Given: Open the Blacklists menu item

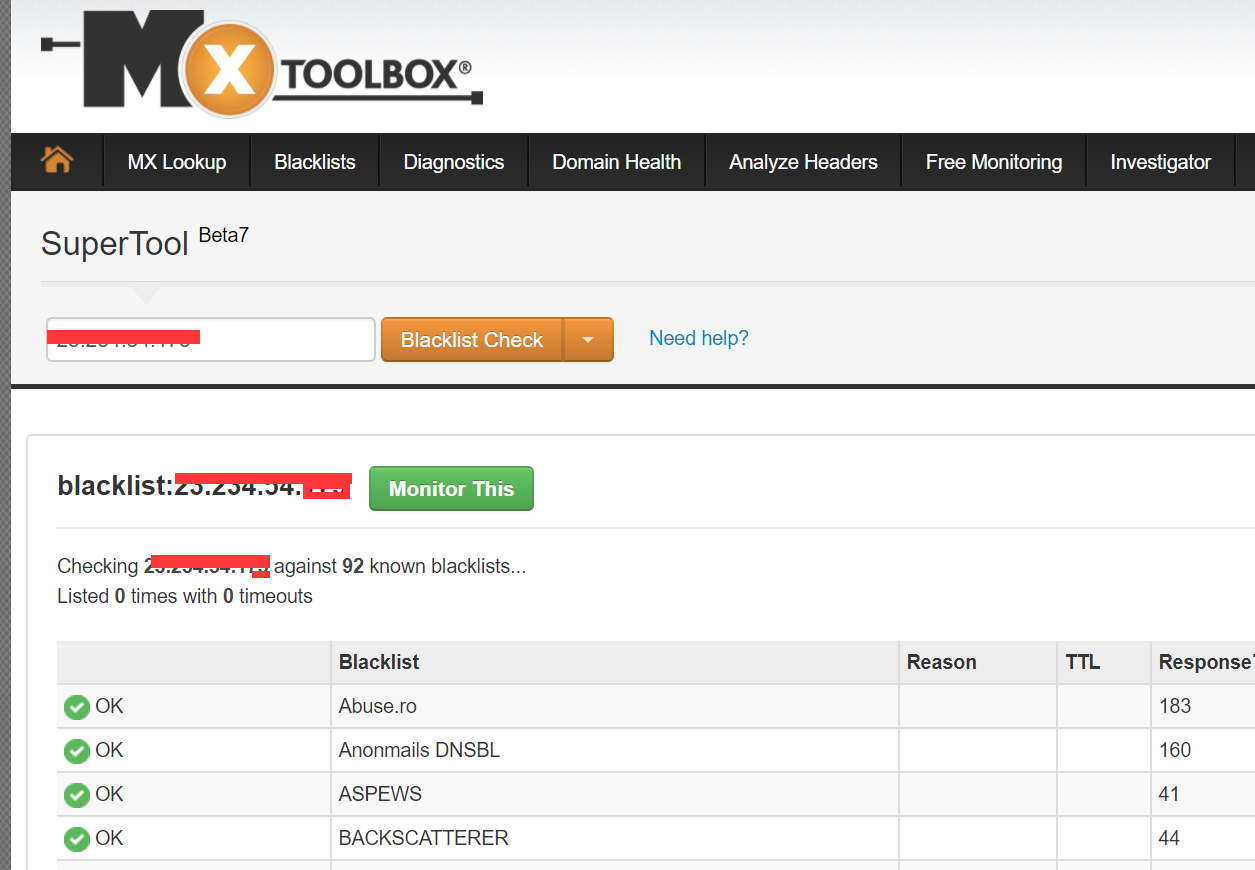Looking at the screenshot, I should point(315,162).
